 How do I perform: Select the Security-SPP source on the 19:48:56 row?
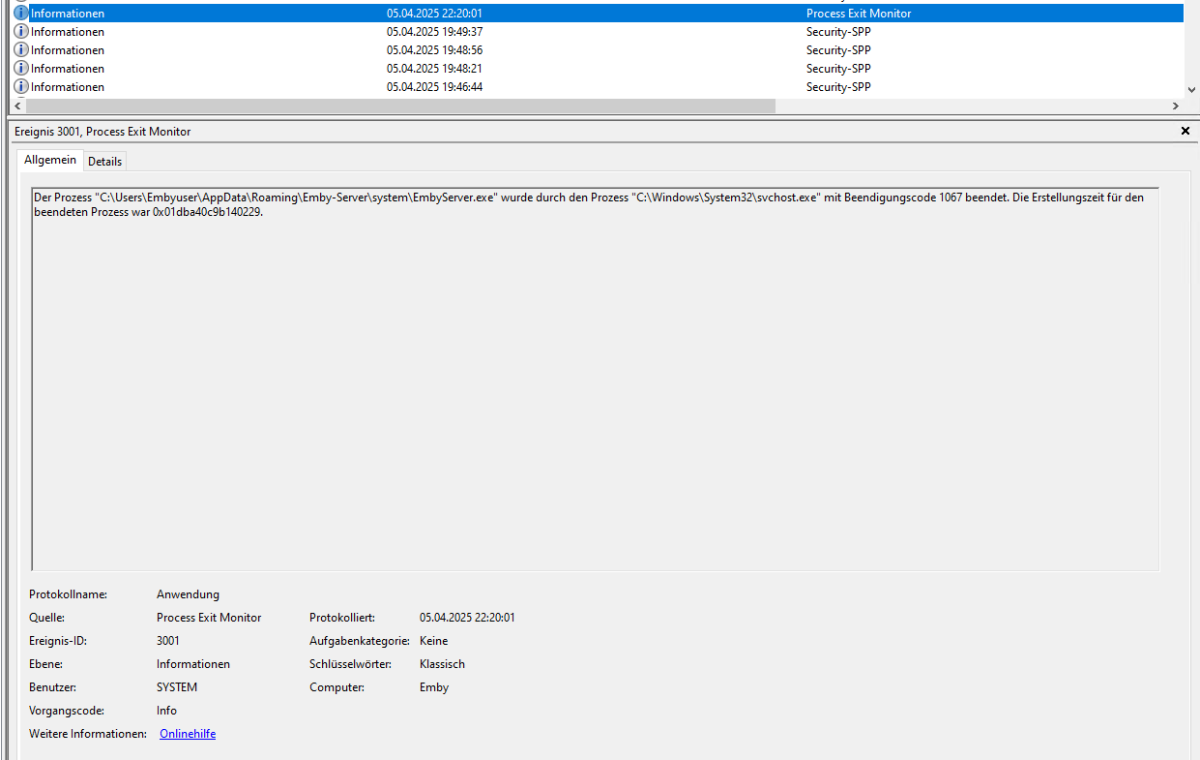tap(838, 50)
